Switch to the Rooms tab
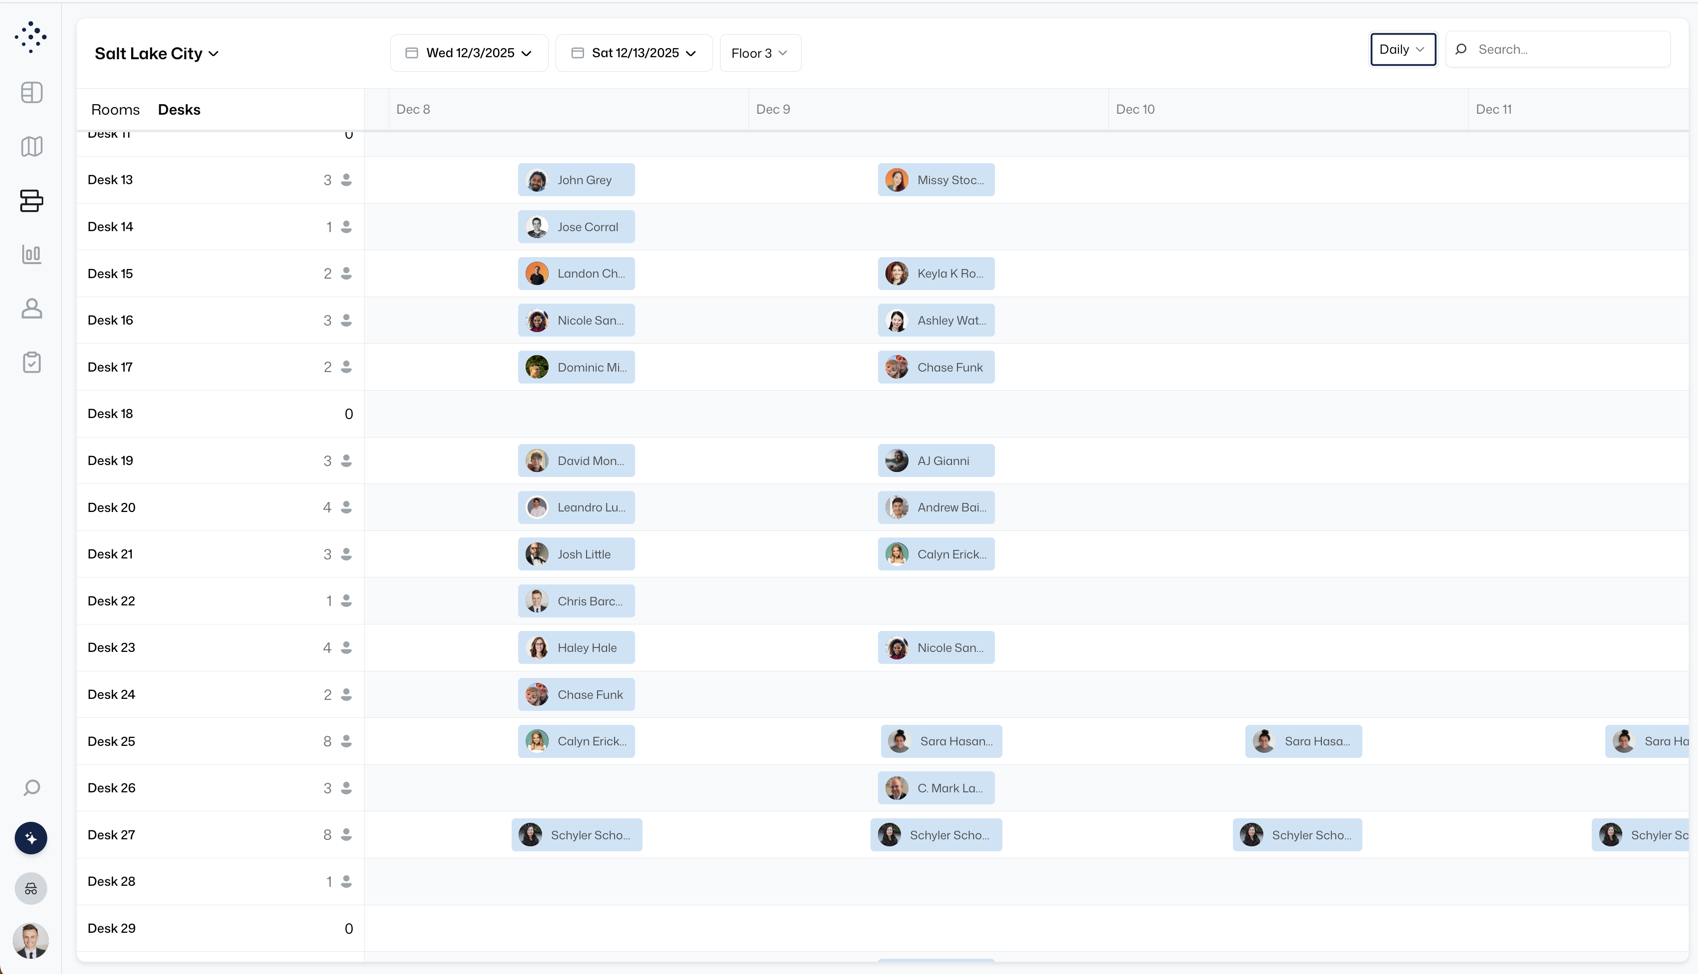 click(115, 109)
